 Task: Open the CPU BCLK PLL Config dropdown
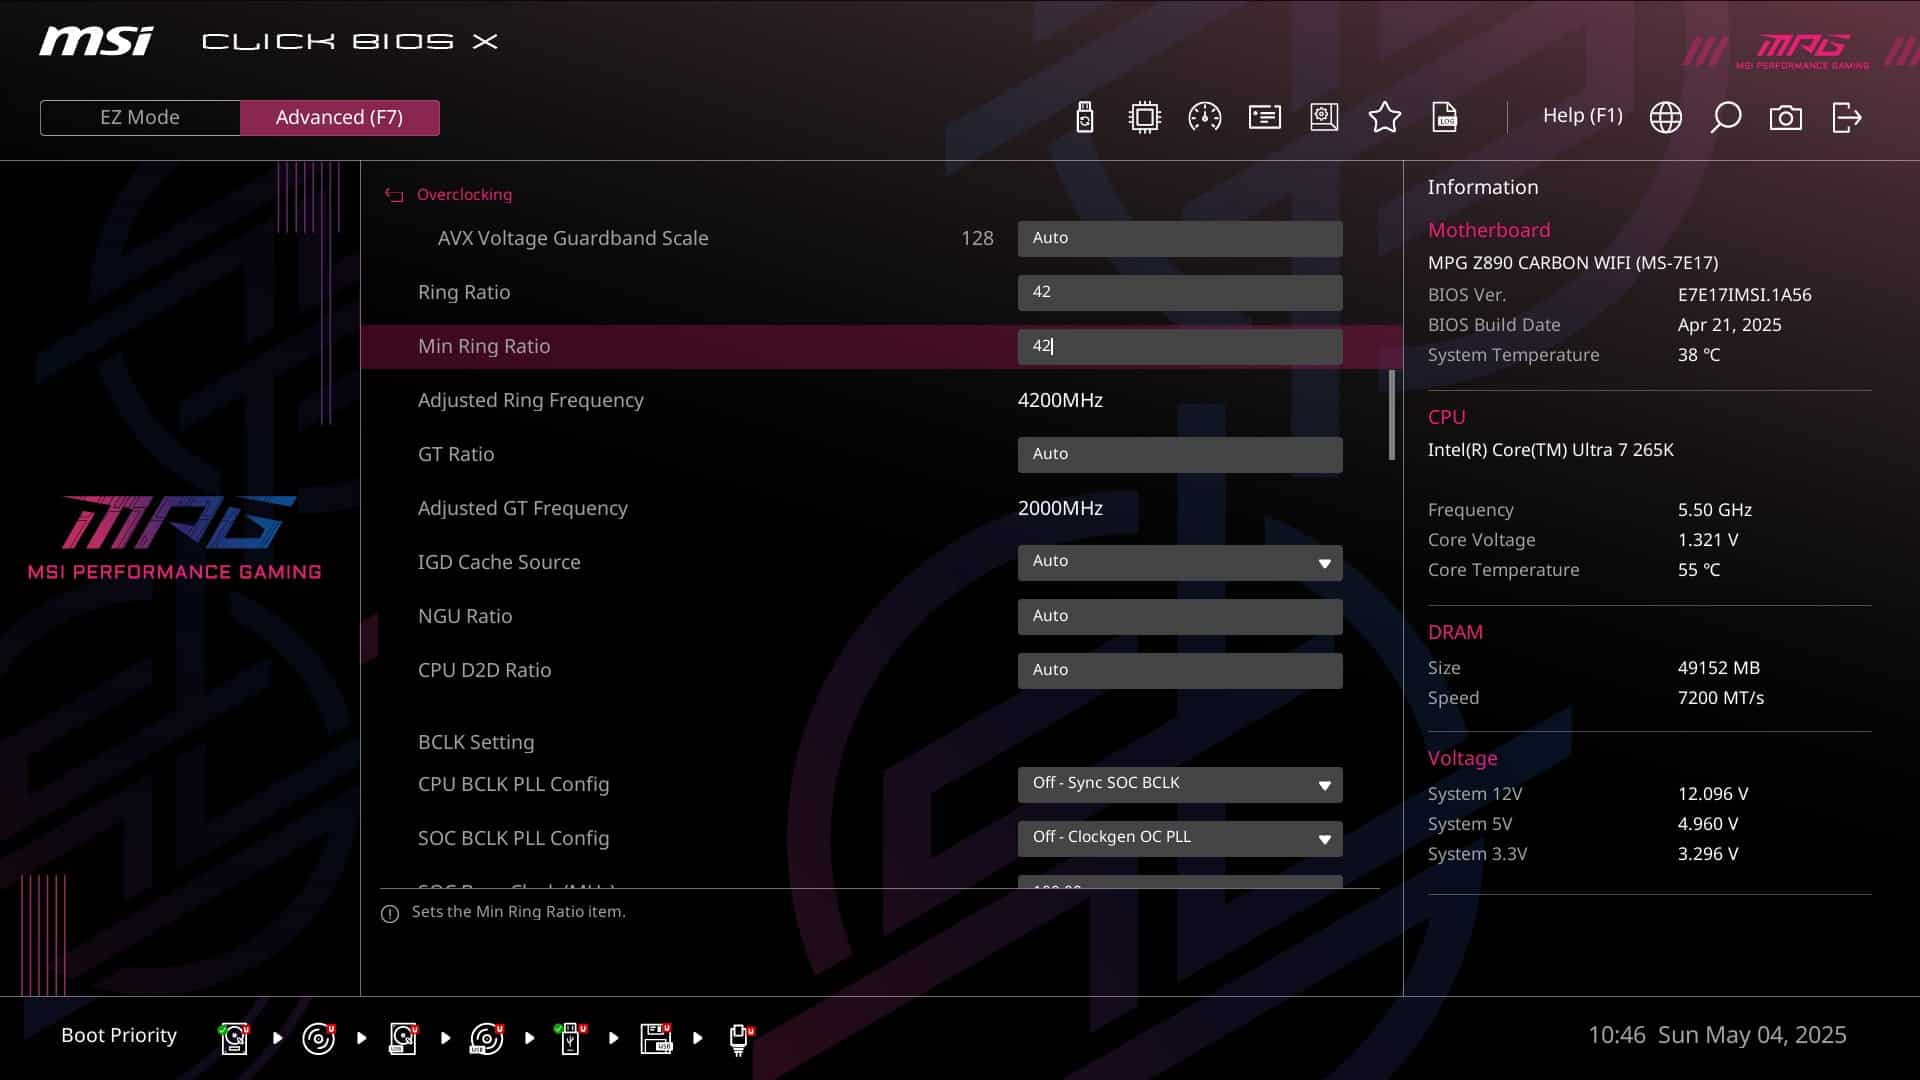[x=1180, y=784]
